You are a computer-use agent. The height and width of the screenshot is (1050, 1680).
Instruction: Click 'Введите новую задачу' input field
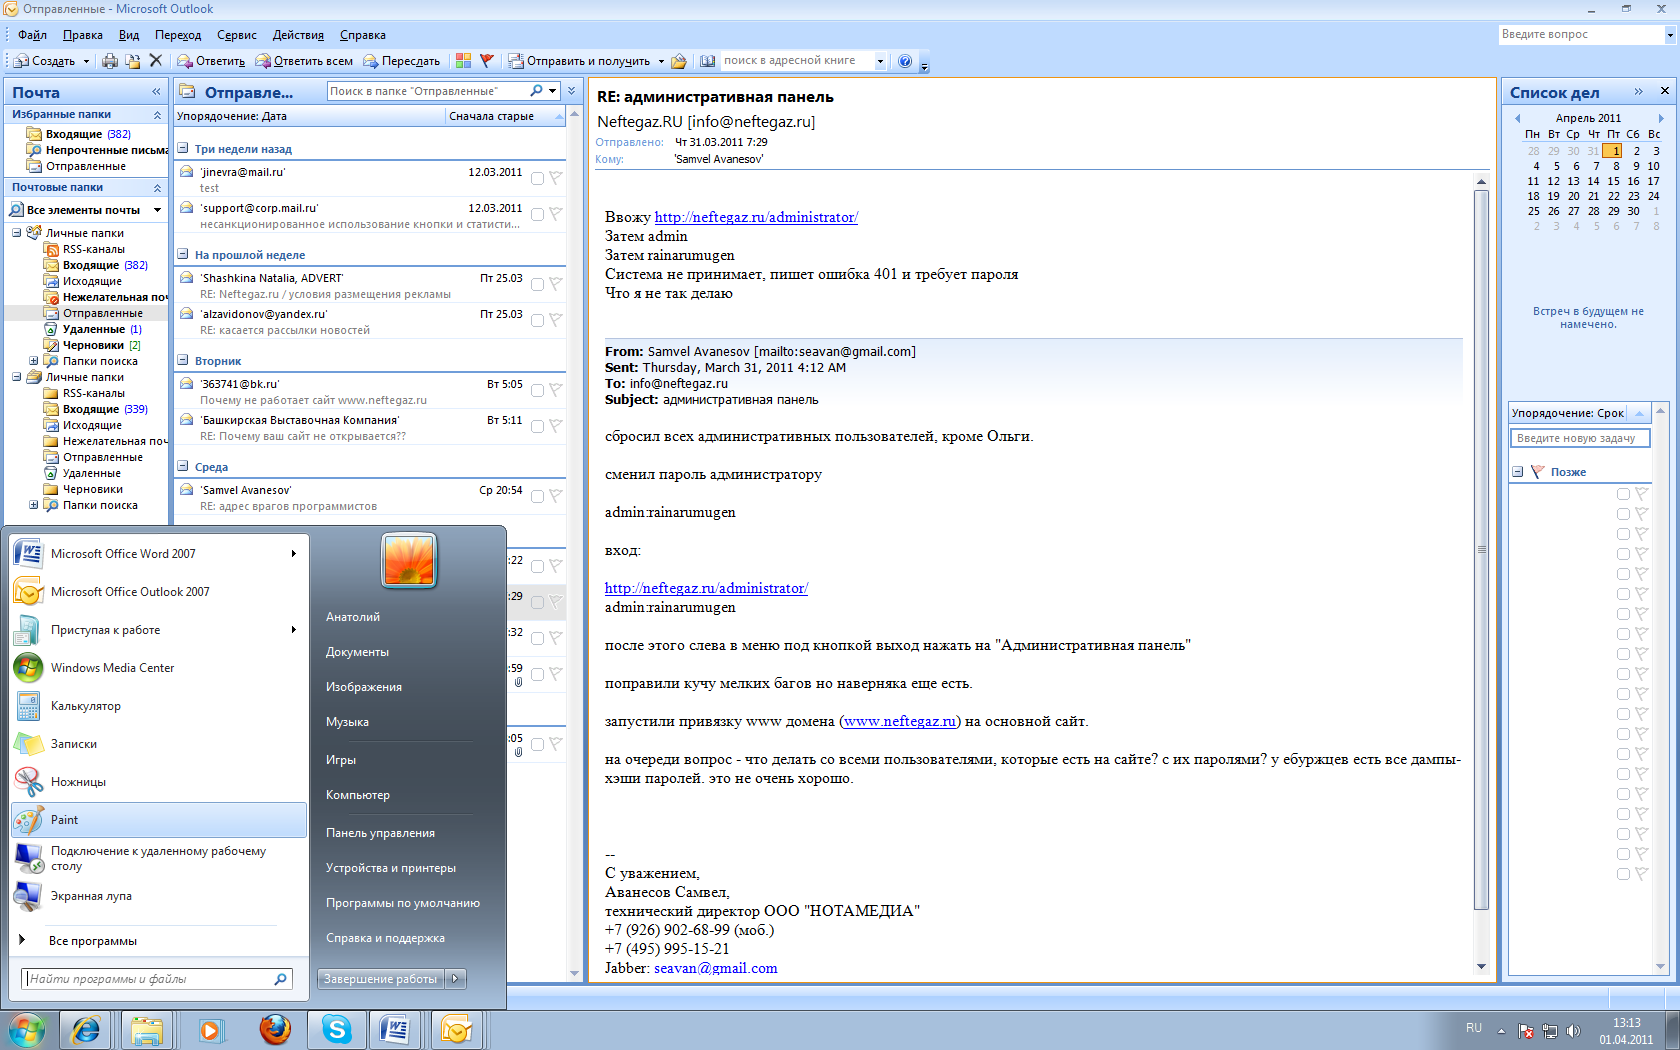1580,438
